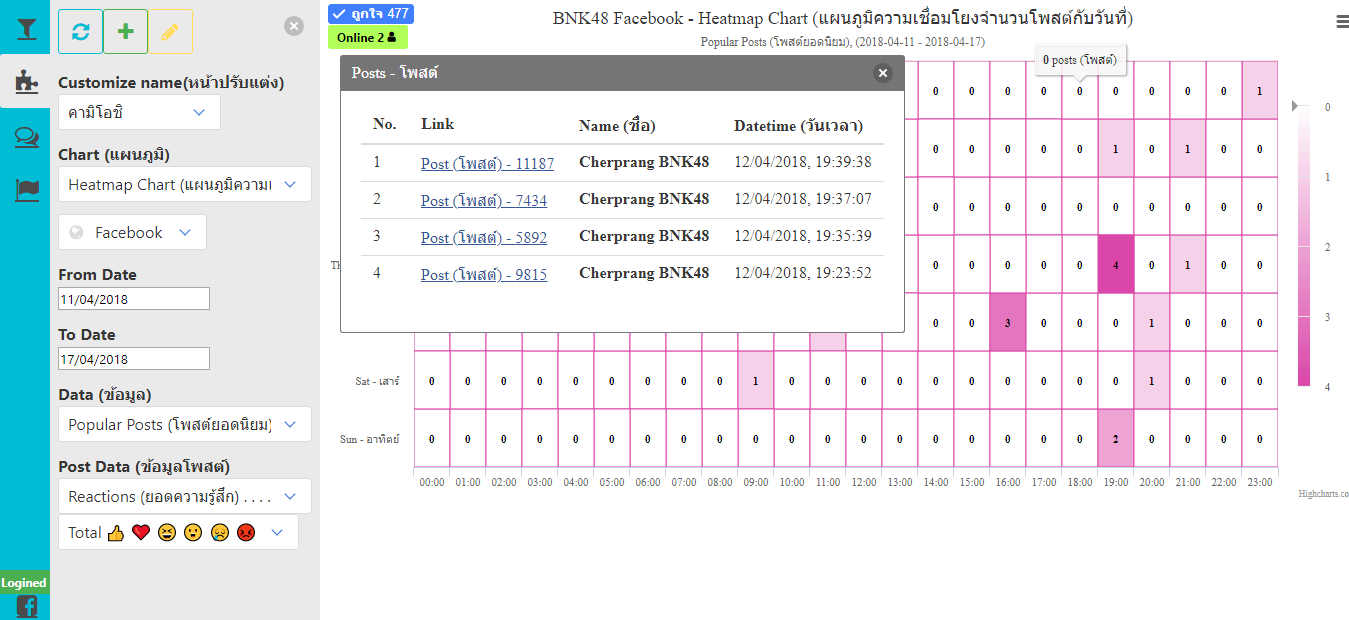Open the Reactions post data dropdown

[x=185, y=496]
